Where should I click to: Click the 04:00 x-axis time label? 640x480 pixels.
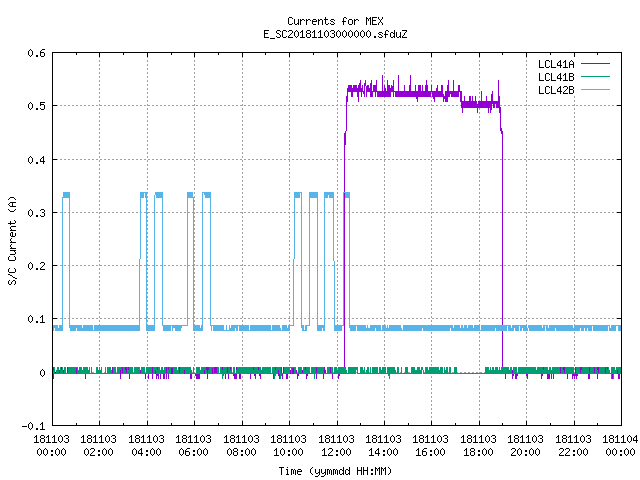coord(146,452)
